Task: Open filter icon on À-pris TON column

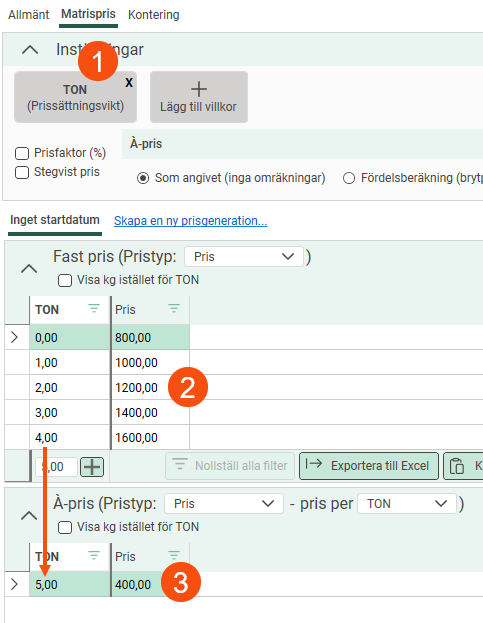Action: tap(94, 555)
